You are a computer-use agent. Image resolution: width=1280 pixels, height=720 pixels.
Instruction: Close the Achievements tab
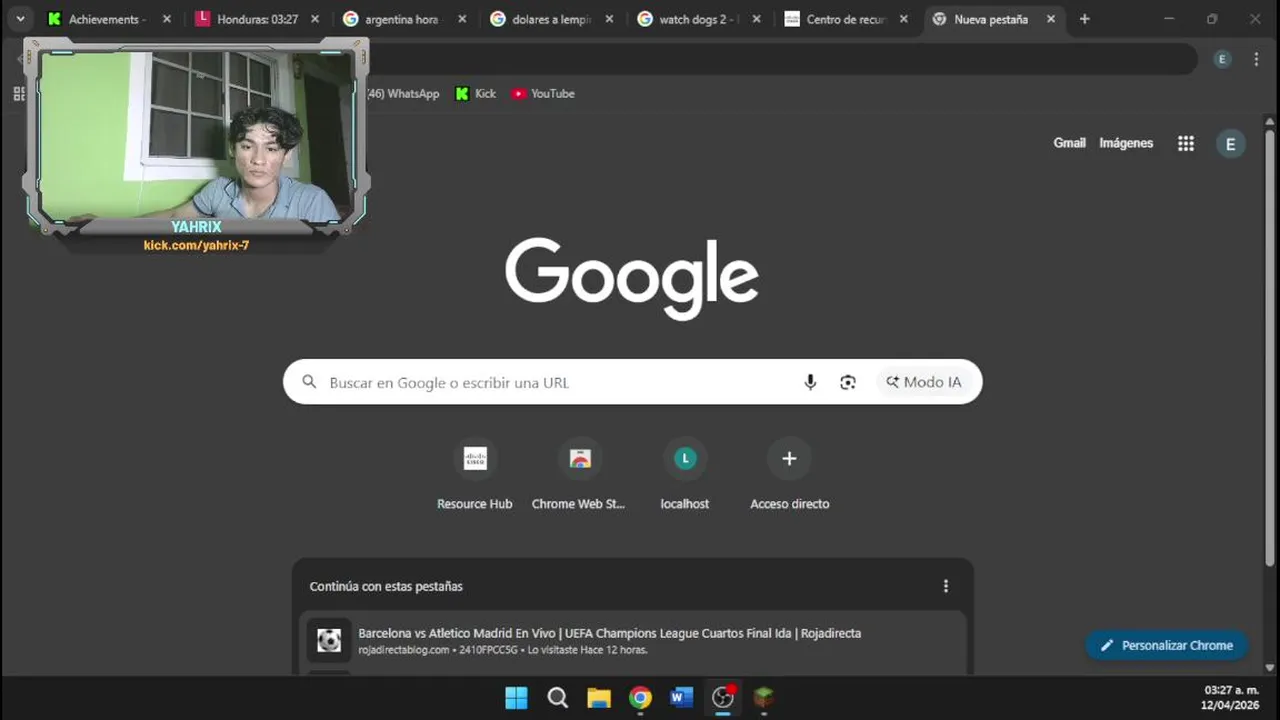tap(167, 19)
